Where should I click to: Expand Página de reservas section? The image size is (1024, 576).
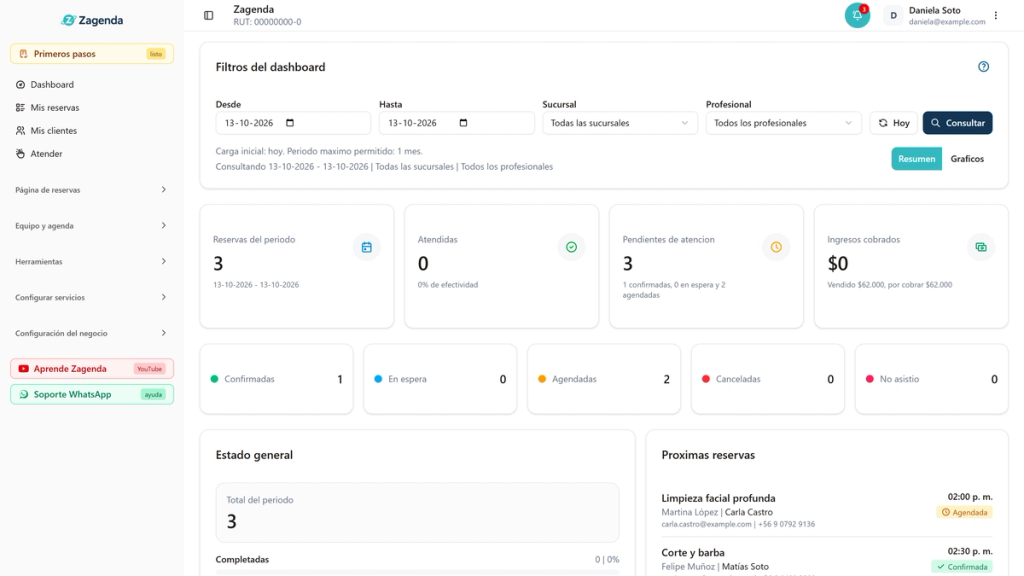91,190
